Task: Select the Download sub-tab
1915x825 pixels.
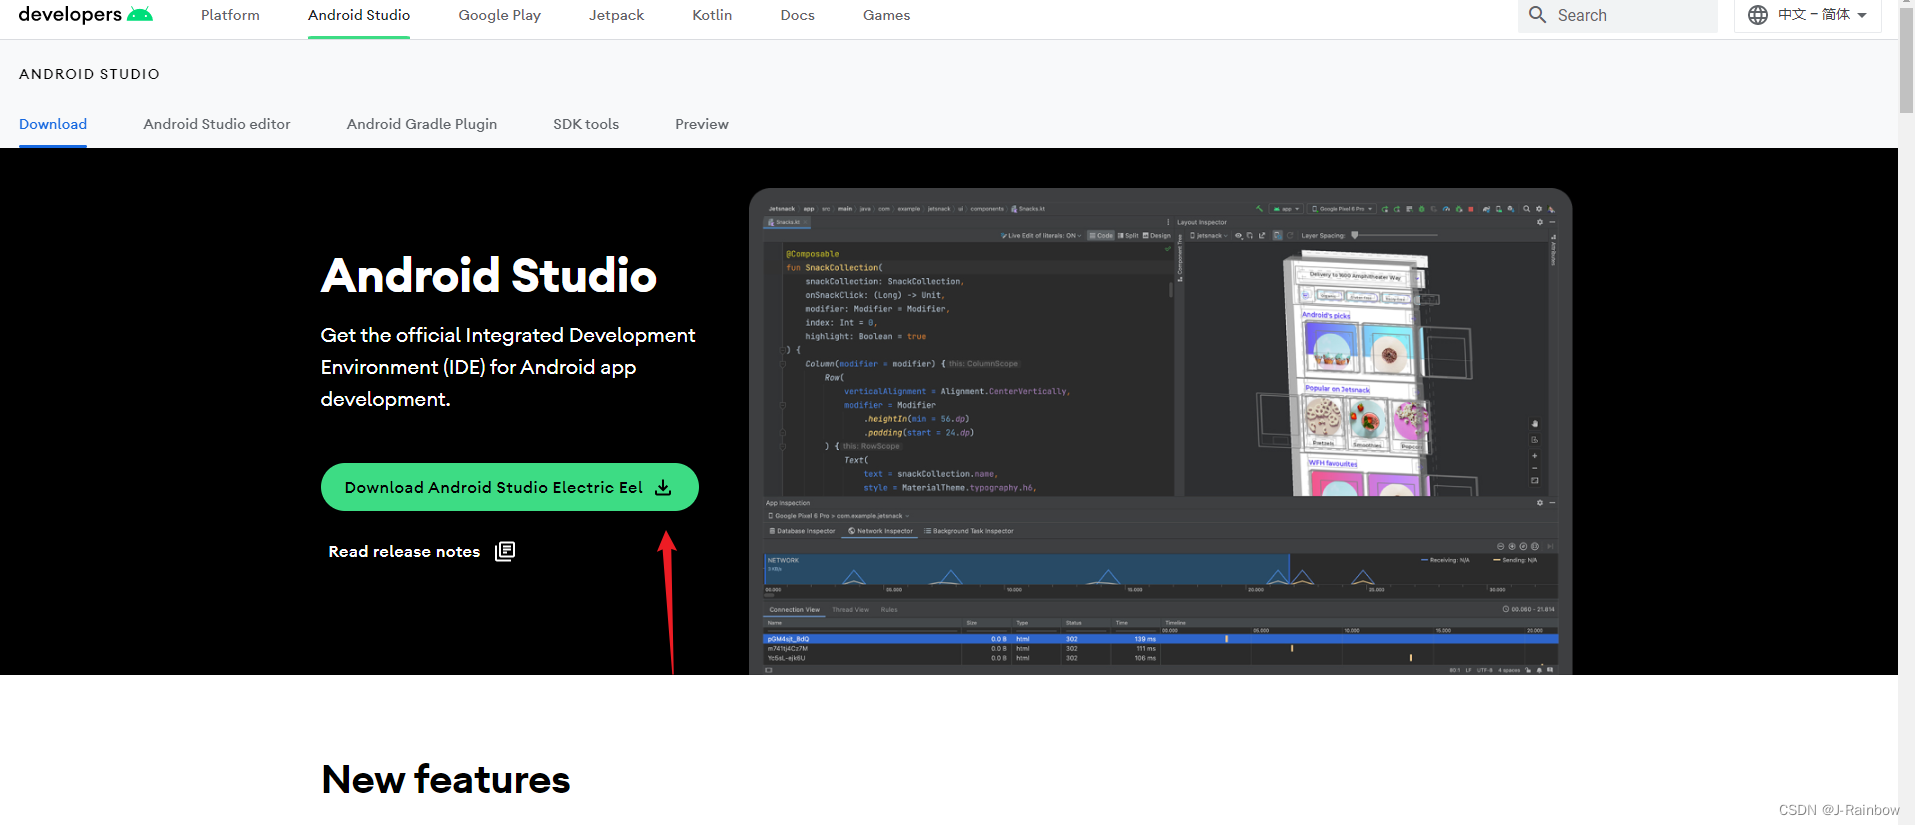Action: click(53, 124)
